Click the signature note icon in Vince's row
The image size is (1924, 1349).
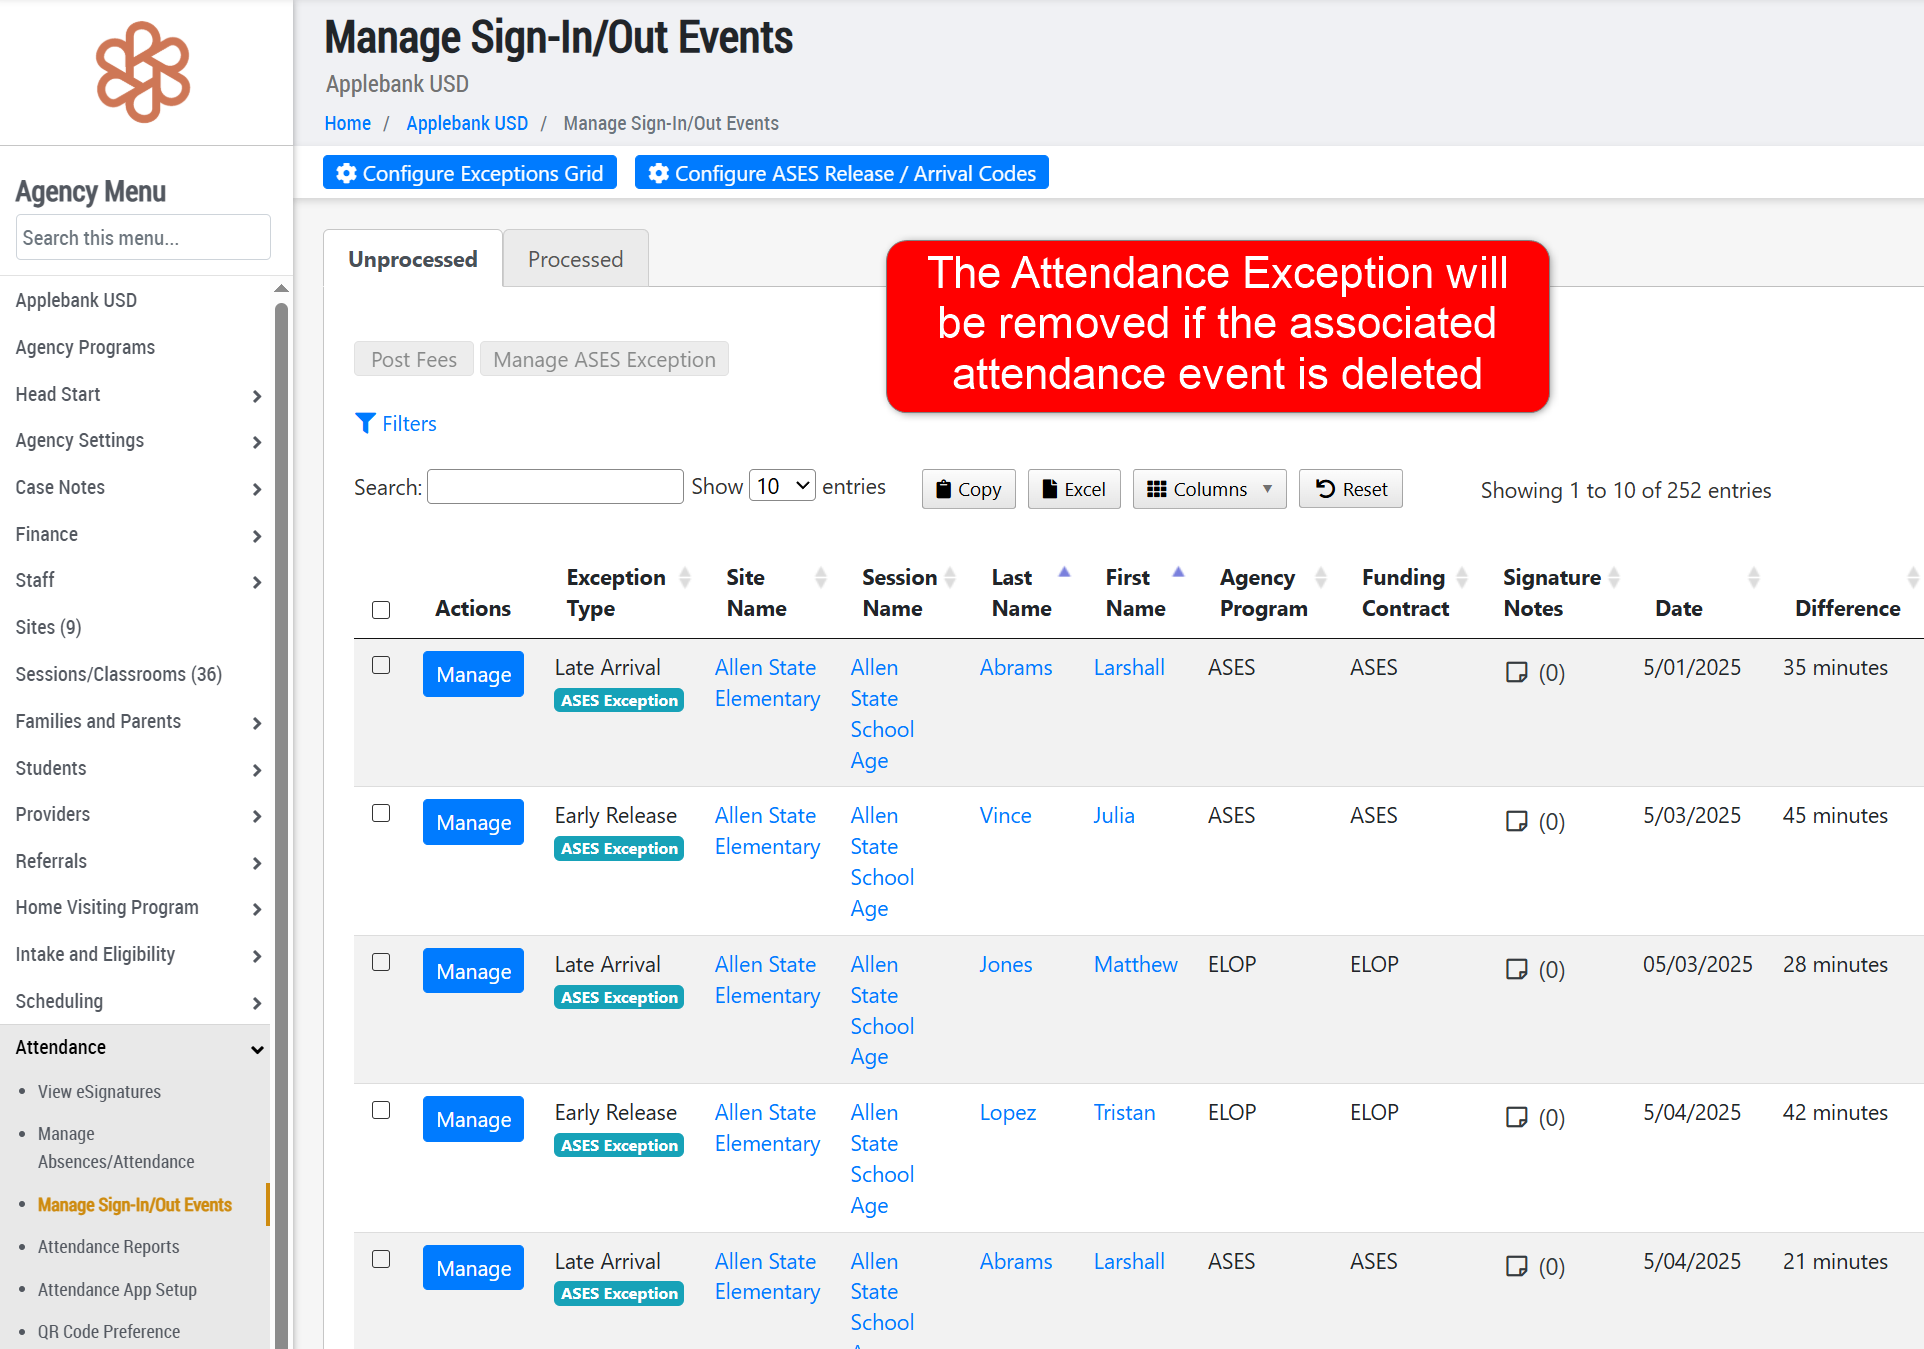click(1516, 821)
